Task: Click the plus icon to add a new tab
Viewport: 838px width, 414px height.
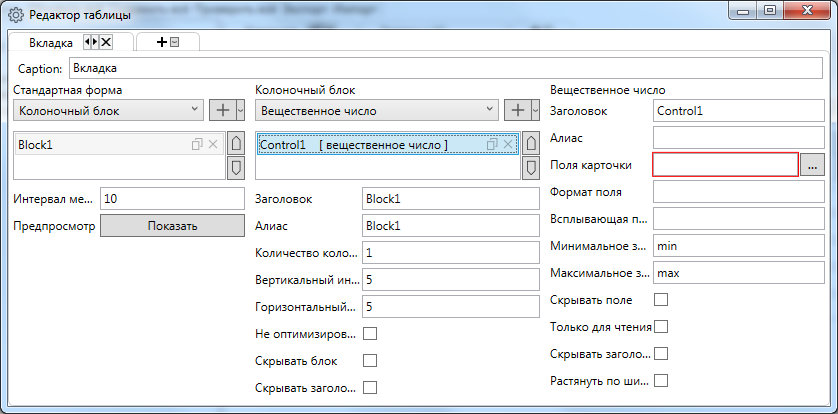Action: (x=161, y=42)
